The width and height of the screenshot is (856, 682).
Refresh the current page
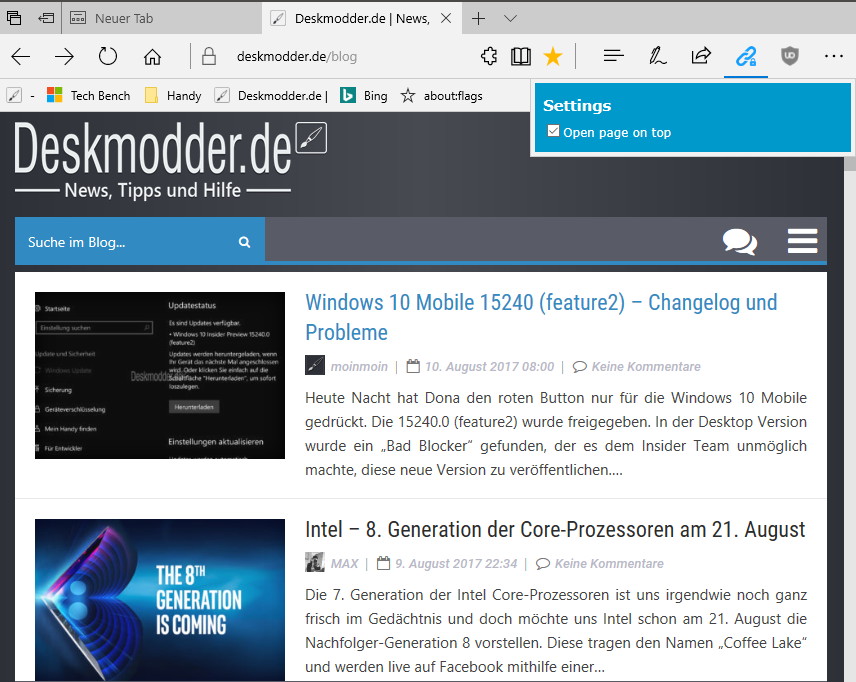pyautogui.click(x=108, y=56)
